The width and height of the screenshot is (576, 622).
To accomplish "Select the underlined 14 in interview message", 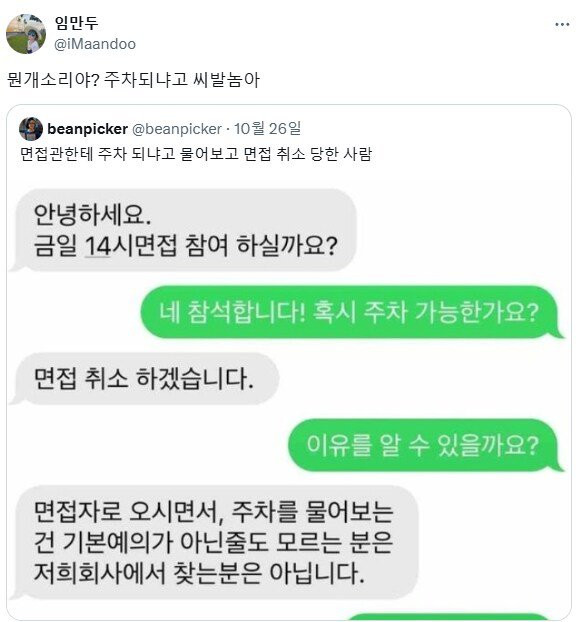I will coord(98,246).
